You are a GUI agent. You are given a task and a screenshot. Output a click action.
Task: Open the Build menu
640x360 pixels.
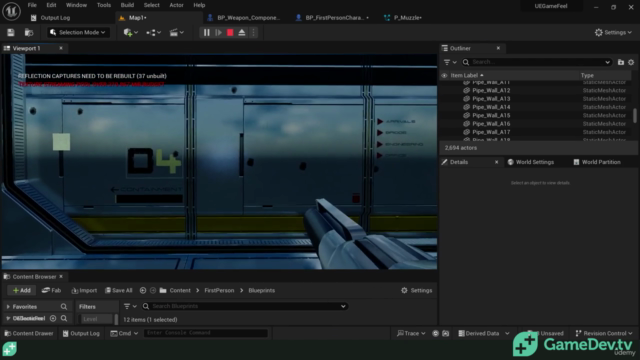tap(127, 5)
